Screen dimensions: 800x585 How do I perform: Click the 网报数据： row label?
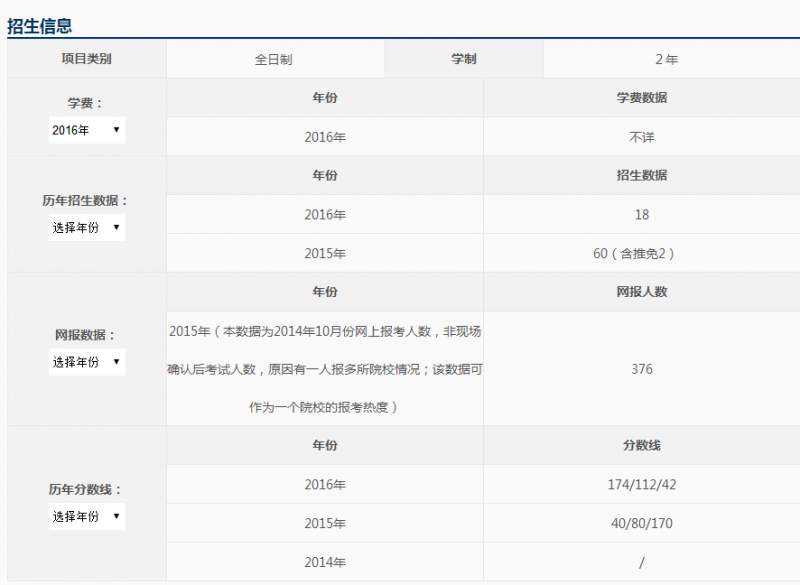pos(85,335)
